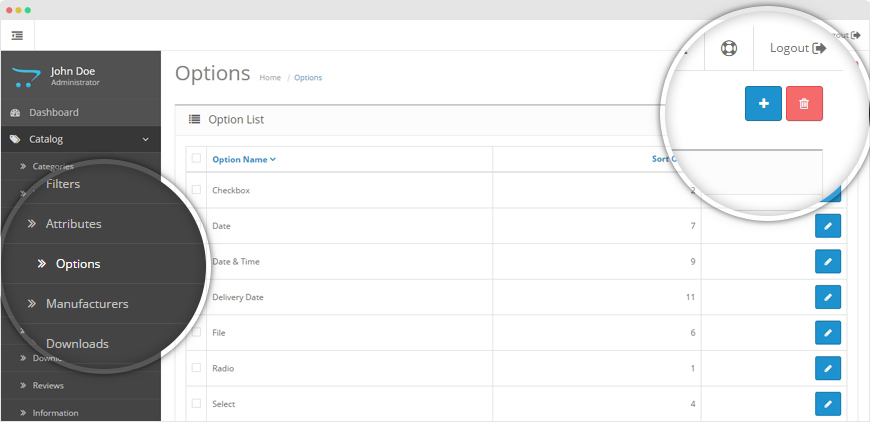Open Reviews in the sidebar

[48, 385]
